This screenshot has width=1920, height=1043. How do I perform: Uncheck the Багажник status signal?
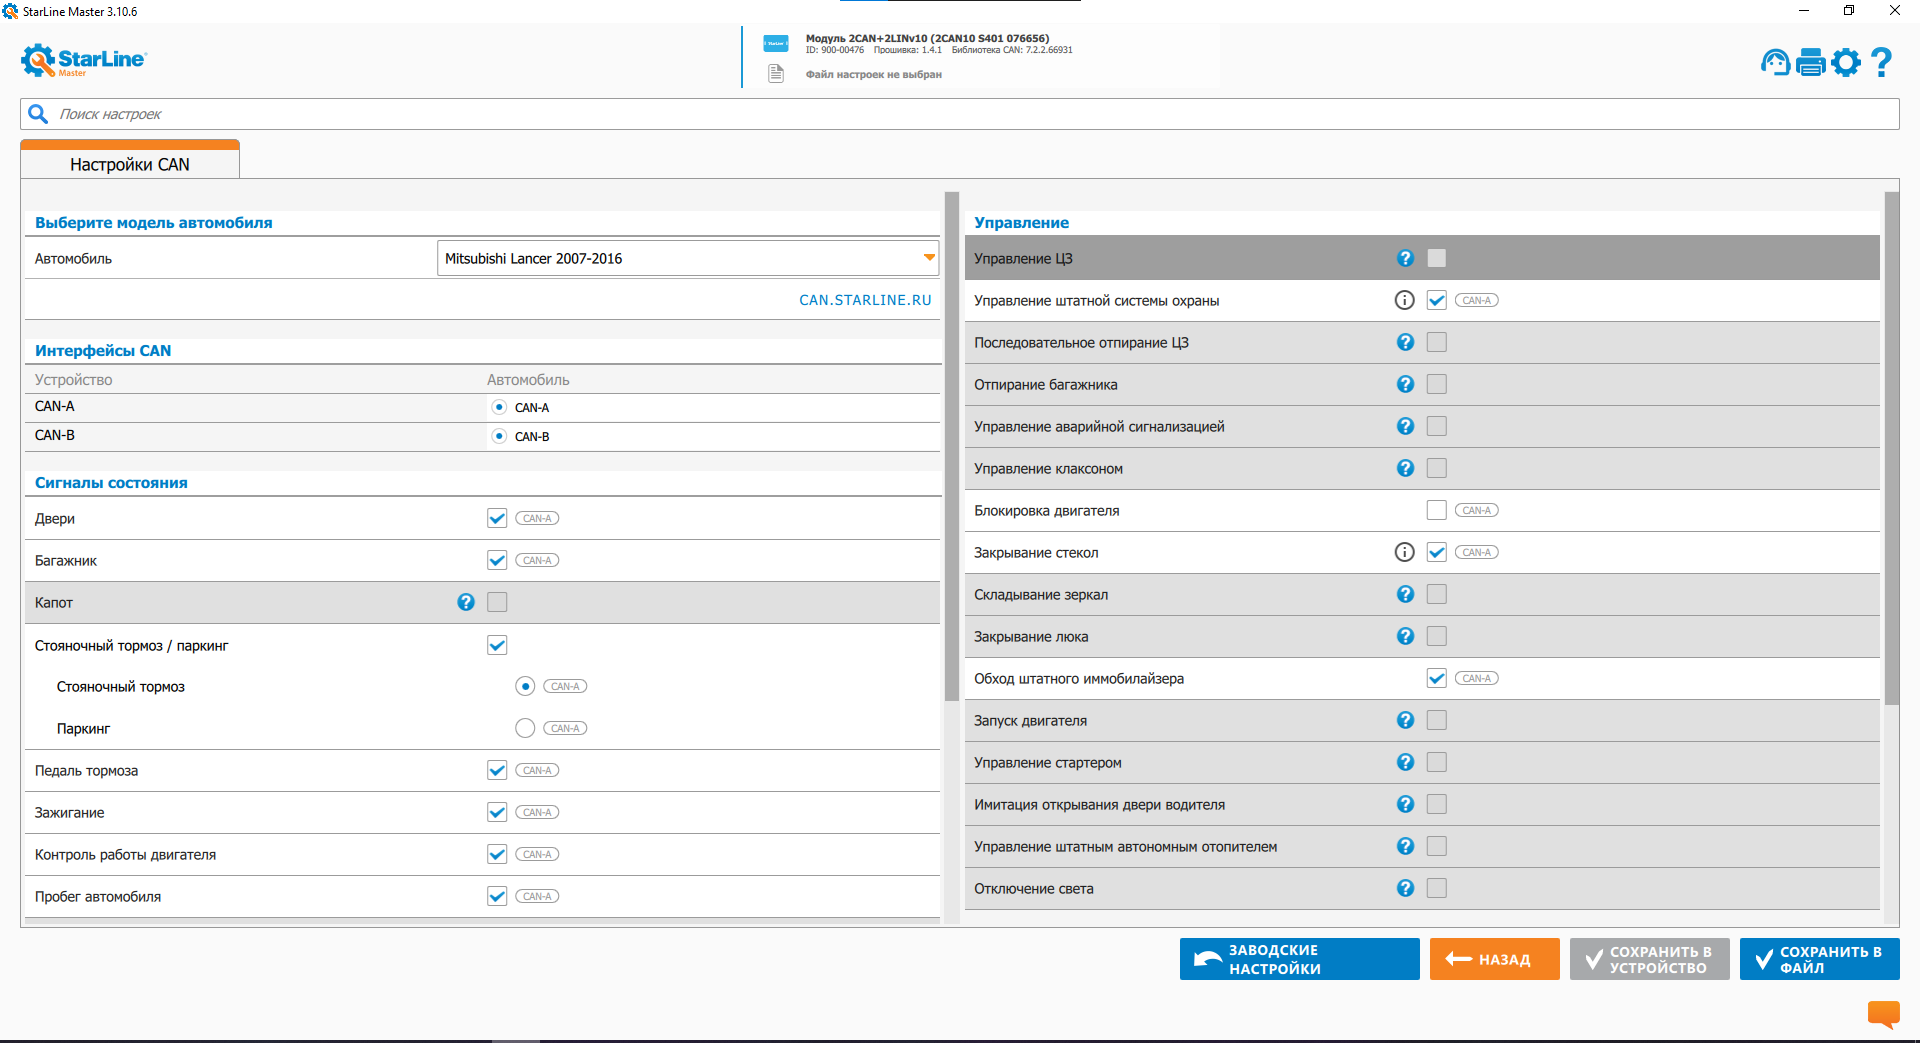click(x=497, y=560)
